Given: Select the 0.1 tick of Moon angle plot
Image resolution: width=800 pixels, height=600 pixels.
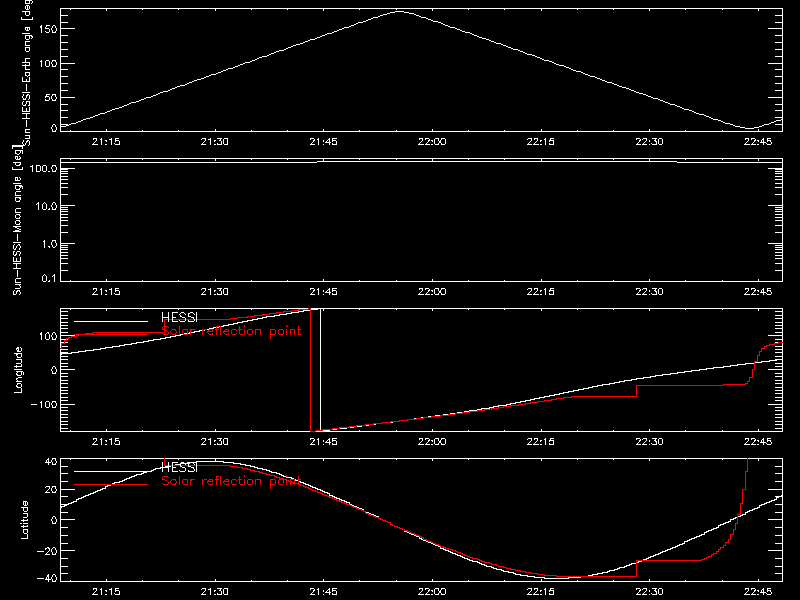Looking at the screenshot, I should pyautogui.click(x=49, y=279).
